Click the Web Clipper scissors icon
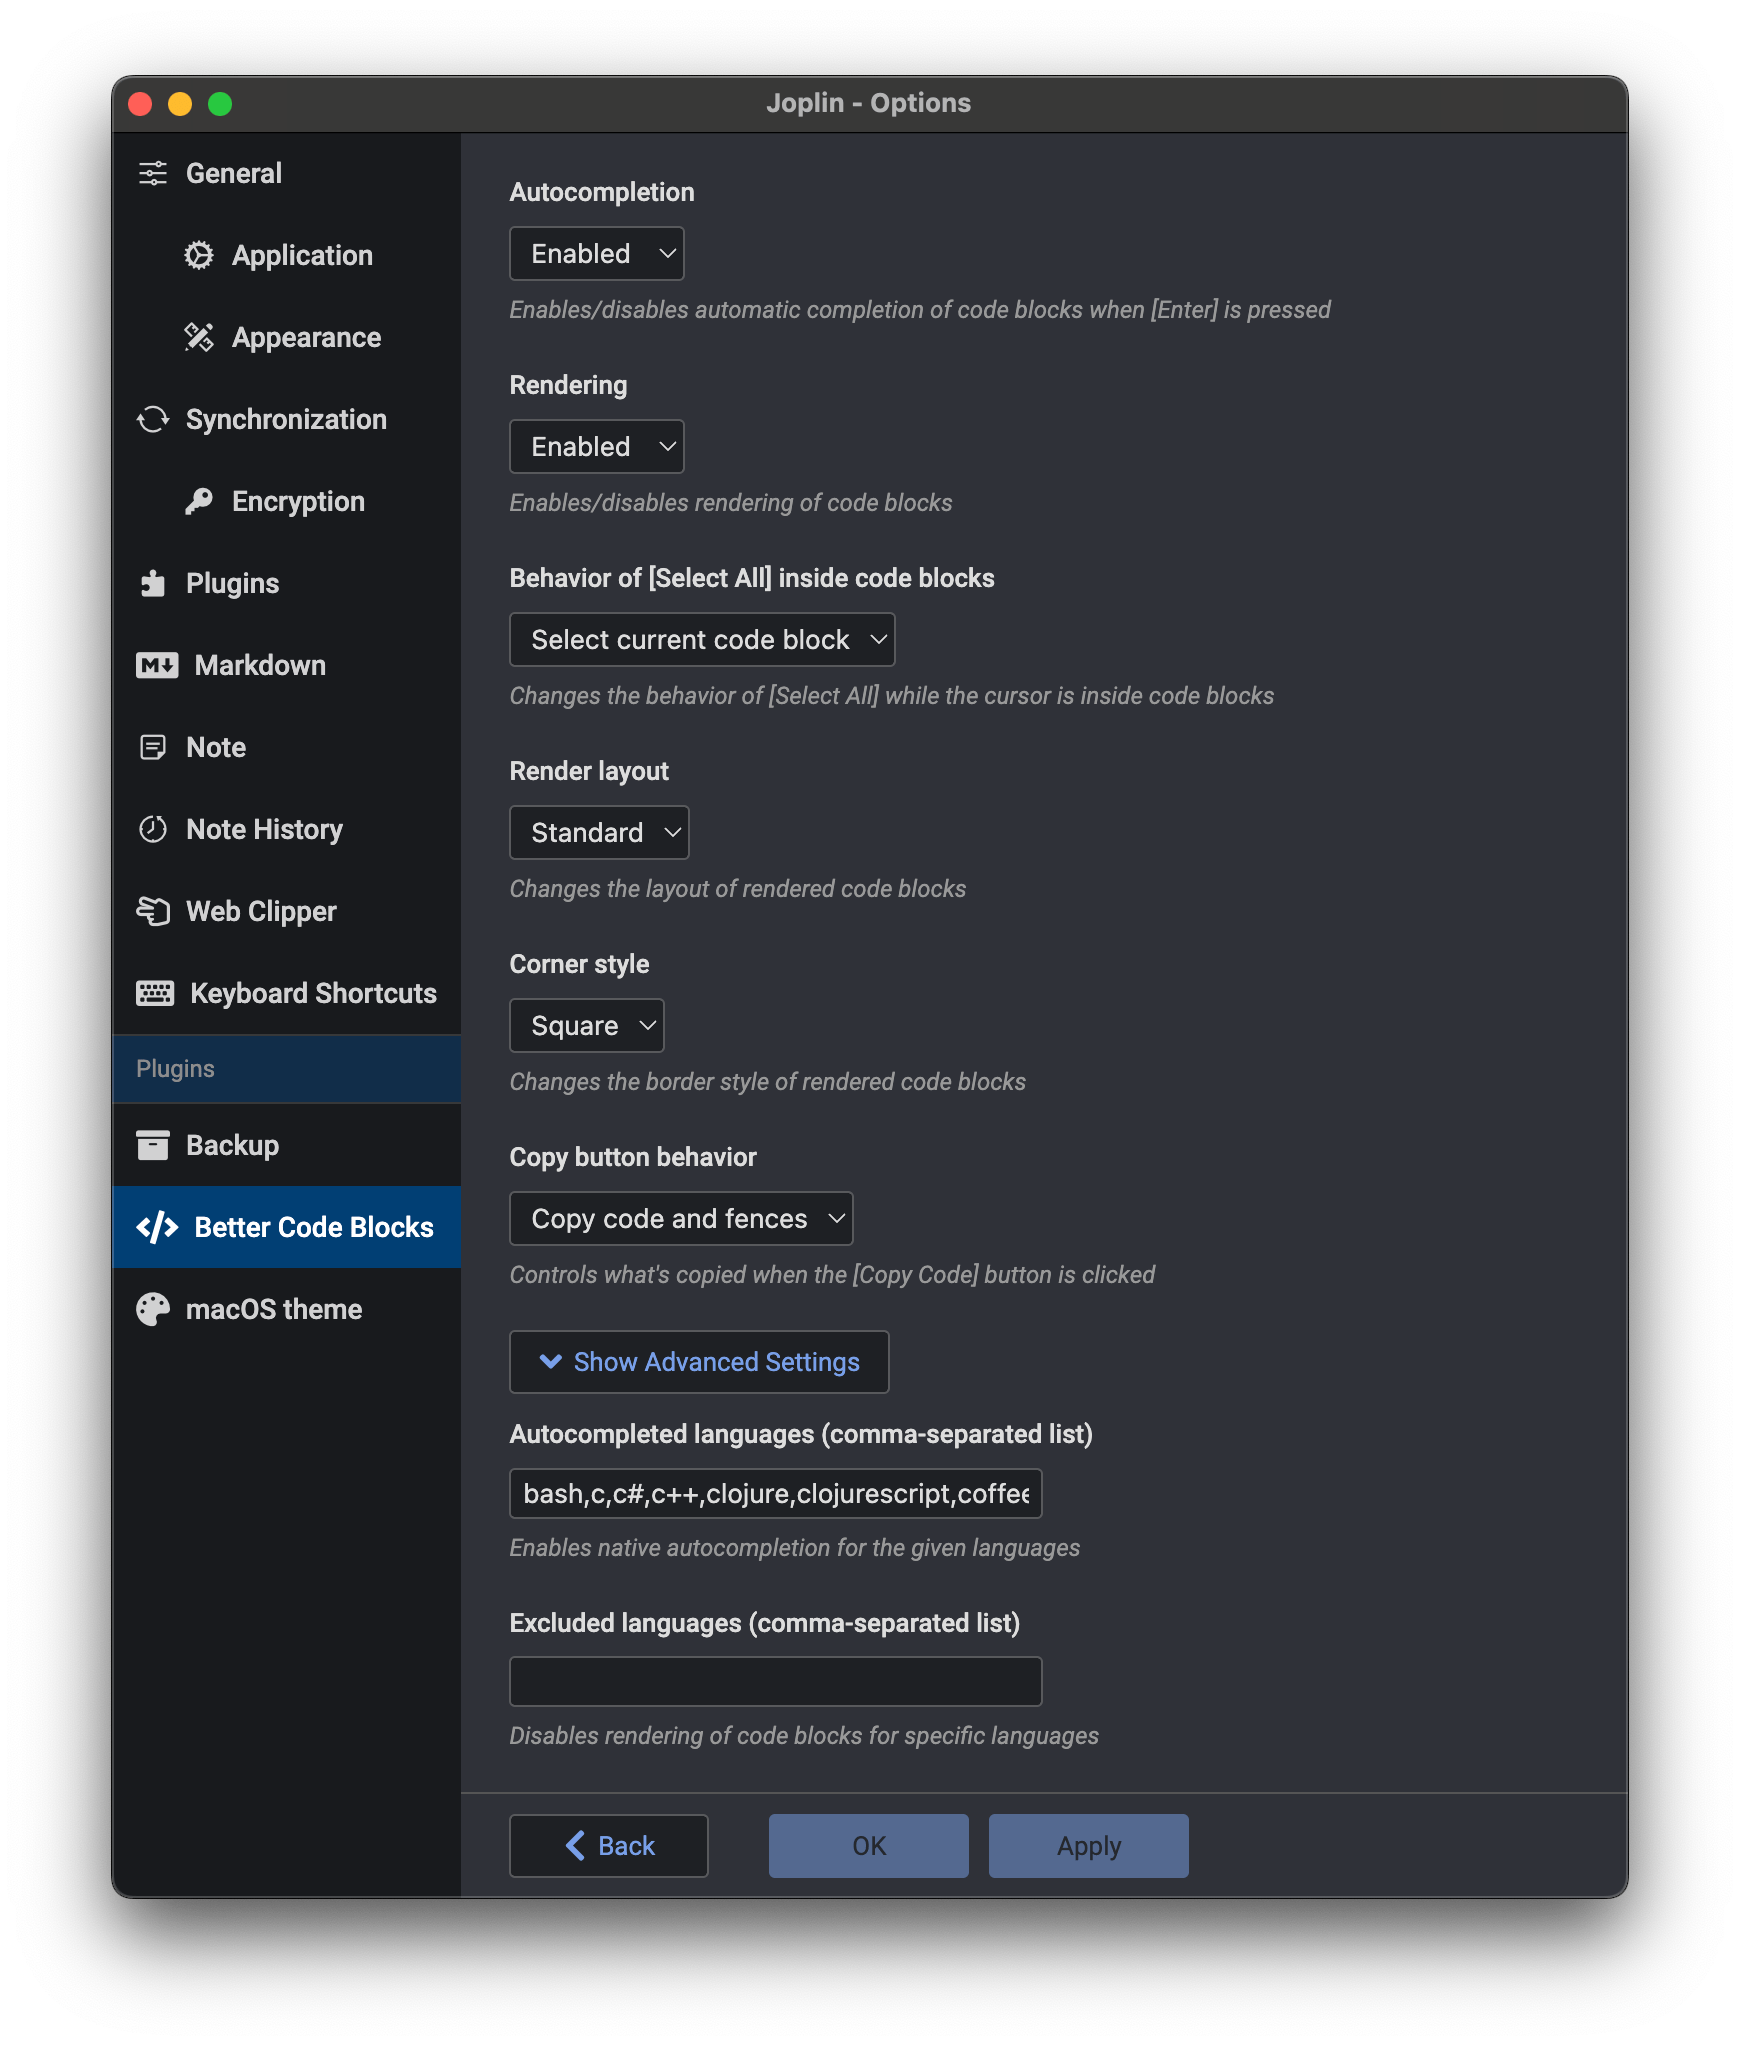Image resolution: width=1740 pixels, height=2046 pixels. click(153, 911)
